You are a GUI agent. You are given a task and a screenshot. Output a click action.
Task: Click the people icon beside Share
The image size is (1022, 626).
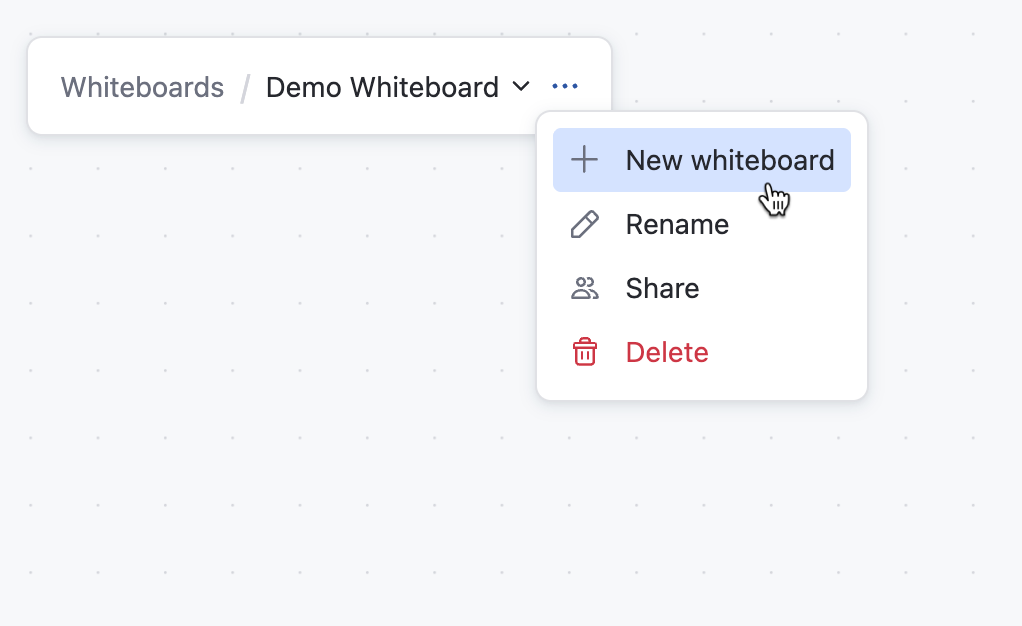tap(584, 288)
